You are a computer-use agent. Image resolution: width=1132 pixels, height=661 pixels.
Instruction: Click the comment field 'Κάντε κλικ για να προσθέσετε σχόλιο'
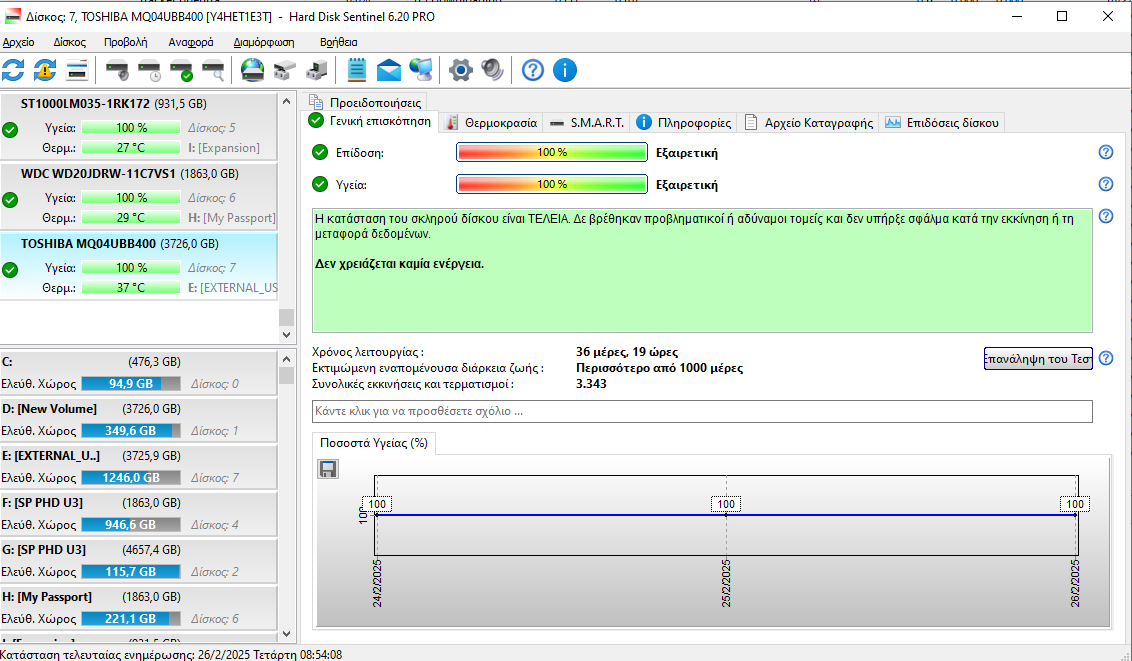tap(702, 411)
